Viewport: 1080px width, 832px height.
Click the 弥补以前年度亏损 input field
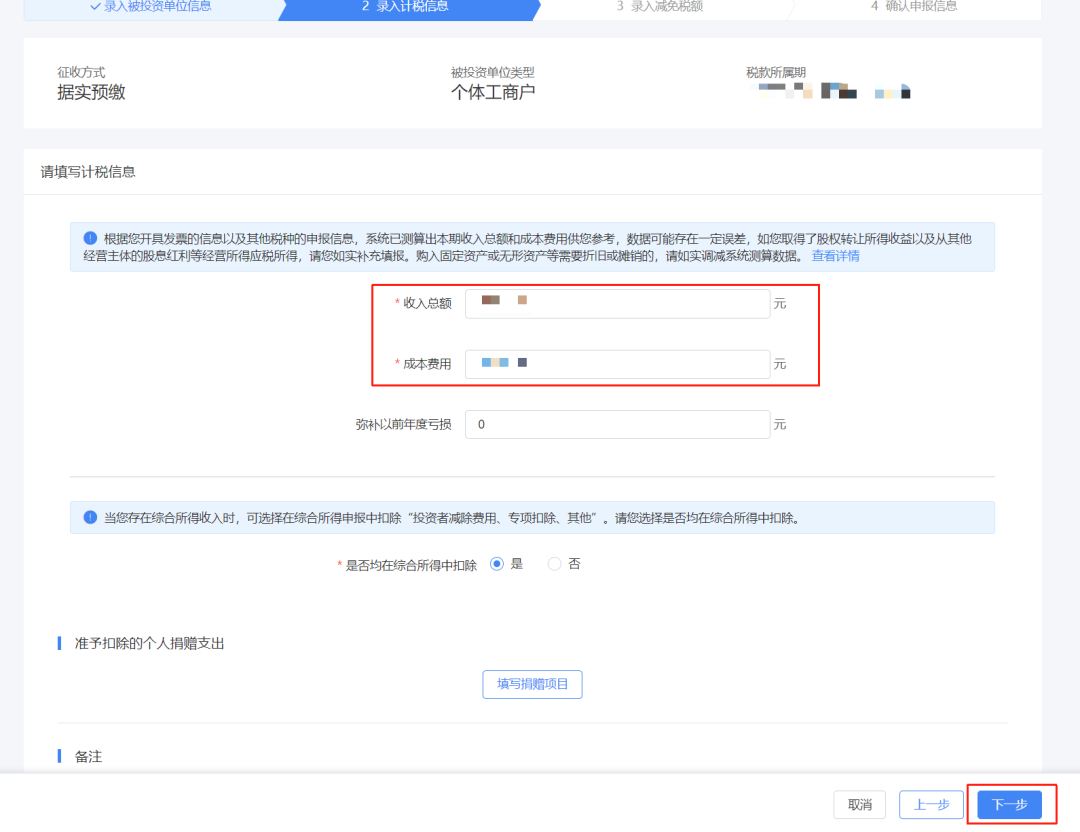617,424
